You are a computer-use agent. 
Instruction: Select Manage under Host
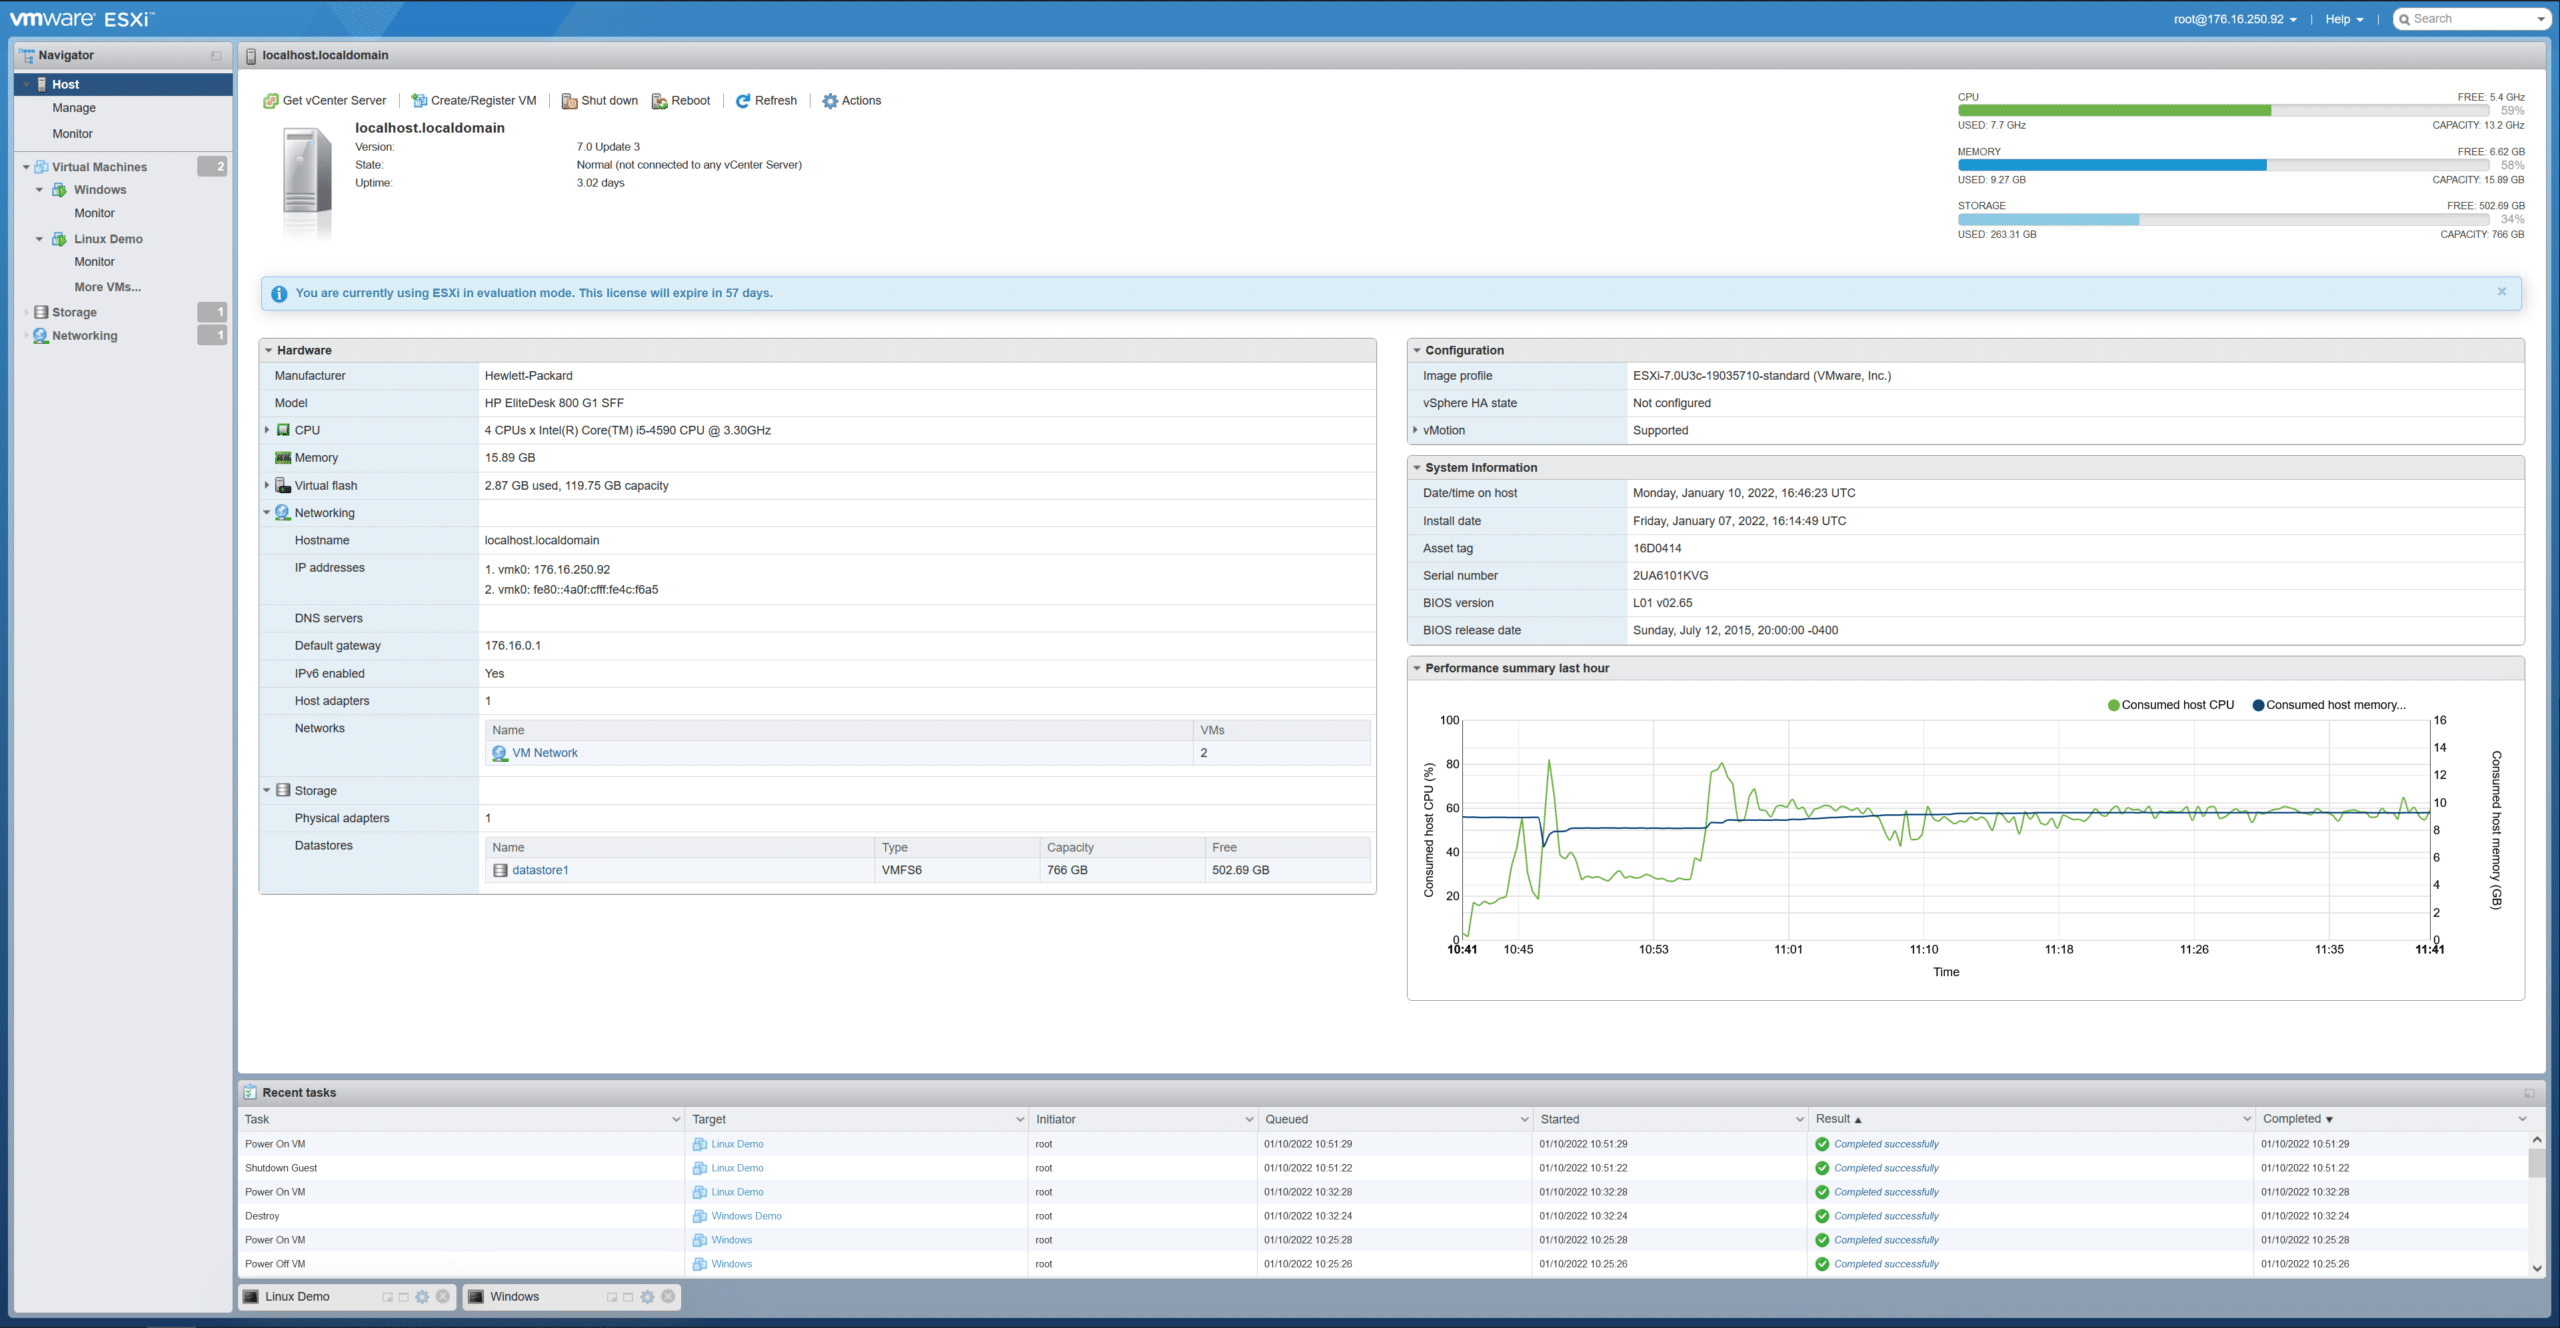(74, 108)
